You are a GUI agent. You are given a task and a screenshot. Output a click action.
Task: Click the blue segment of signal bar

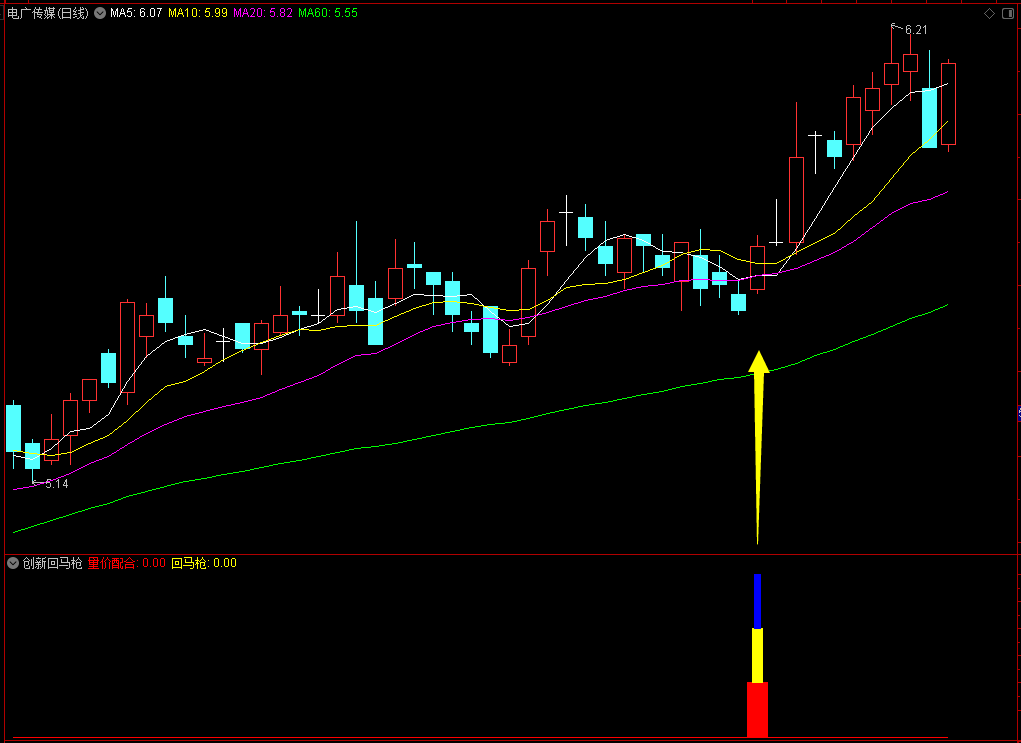(x=757, y=601)
